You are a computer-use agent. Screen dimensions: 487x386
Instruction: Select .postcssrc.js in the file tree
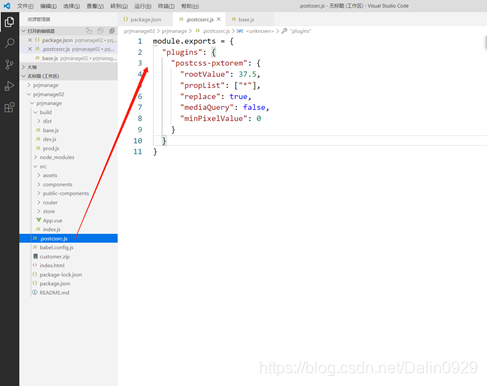click(x=68, y=238)
